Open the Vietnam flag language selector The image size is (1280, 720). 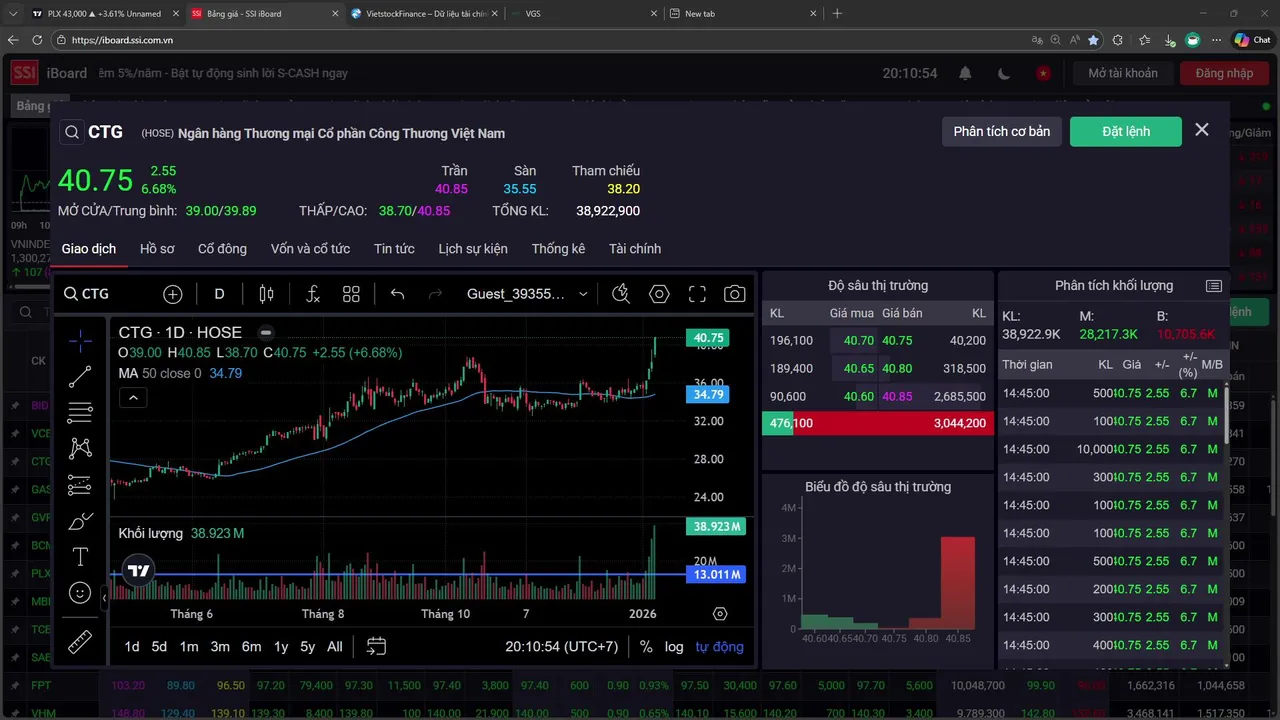point(1043,73)
